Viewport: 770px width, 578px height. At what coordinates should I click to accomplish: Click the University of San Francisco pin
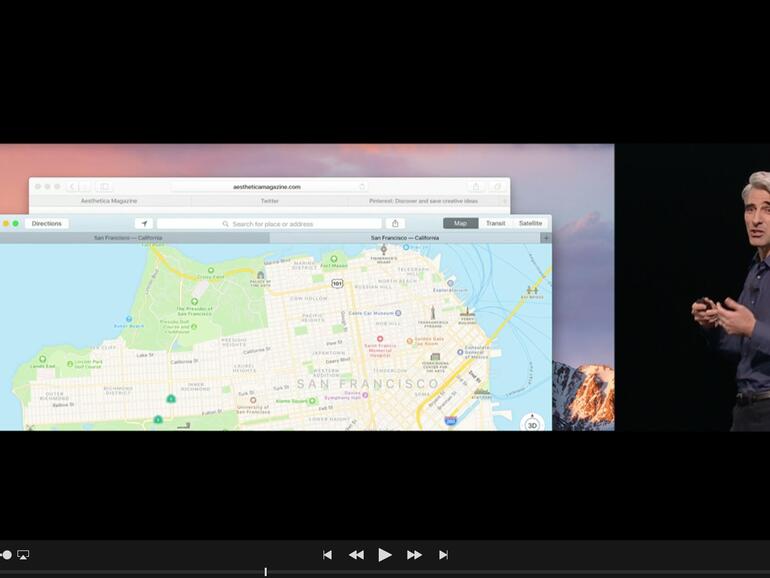tap(253, 400)
